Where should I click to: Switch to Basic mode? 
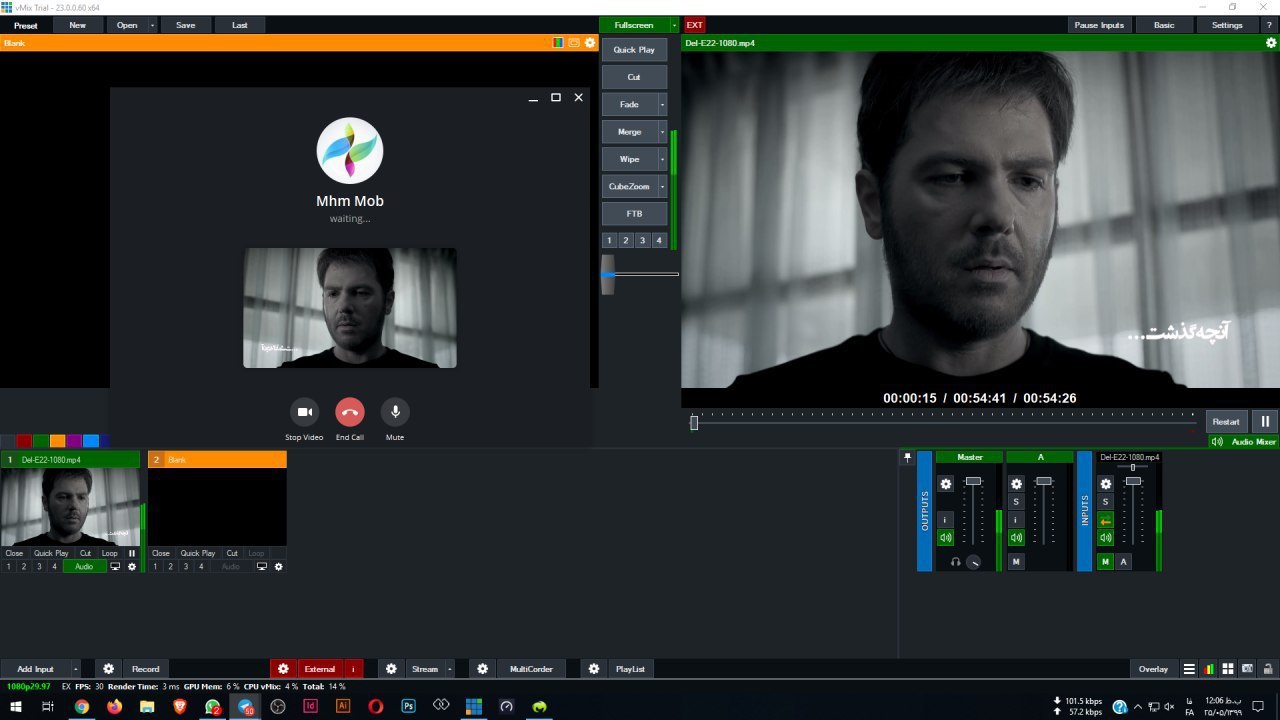(x=1164, y=25)
